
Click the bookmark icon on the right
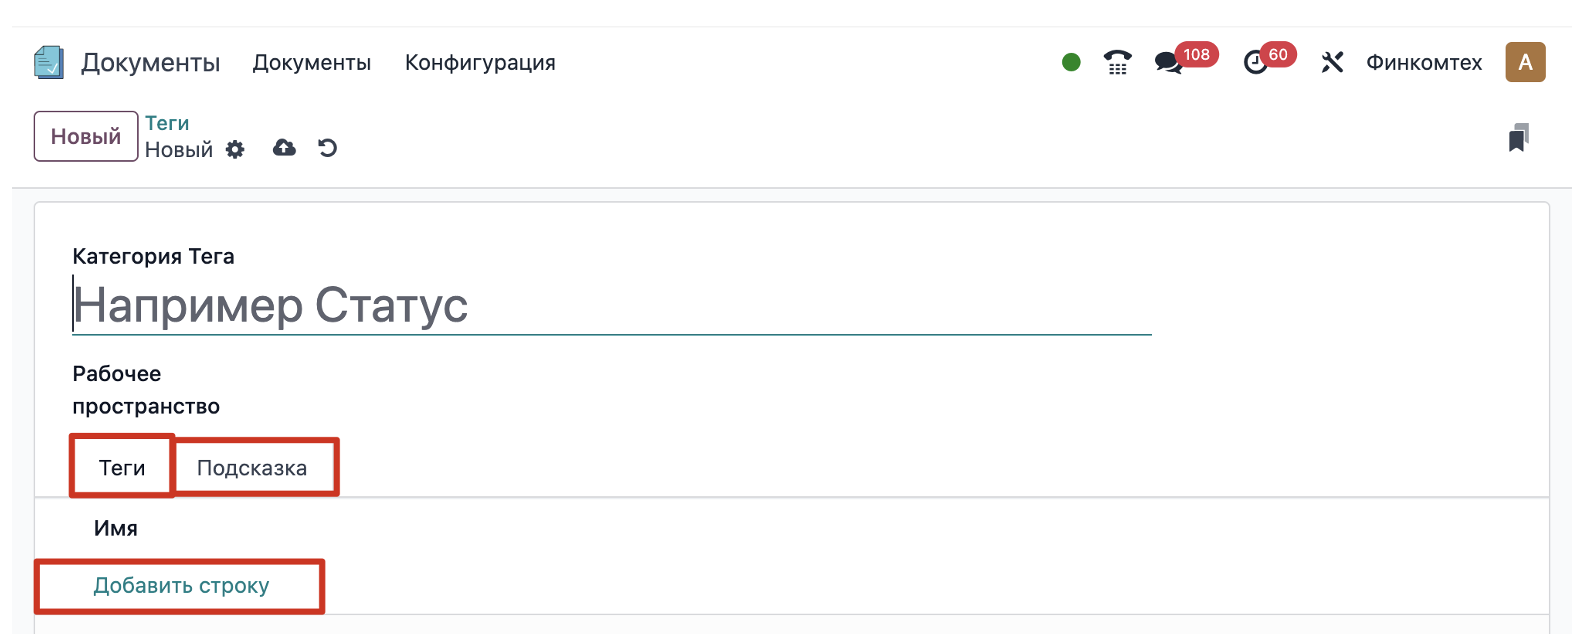1518,138
